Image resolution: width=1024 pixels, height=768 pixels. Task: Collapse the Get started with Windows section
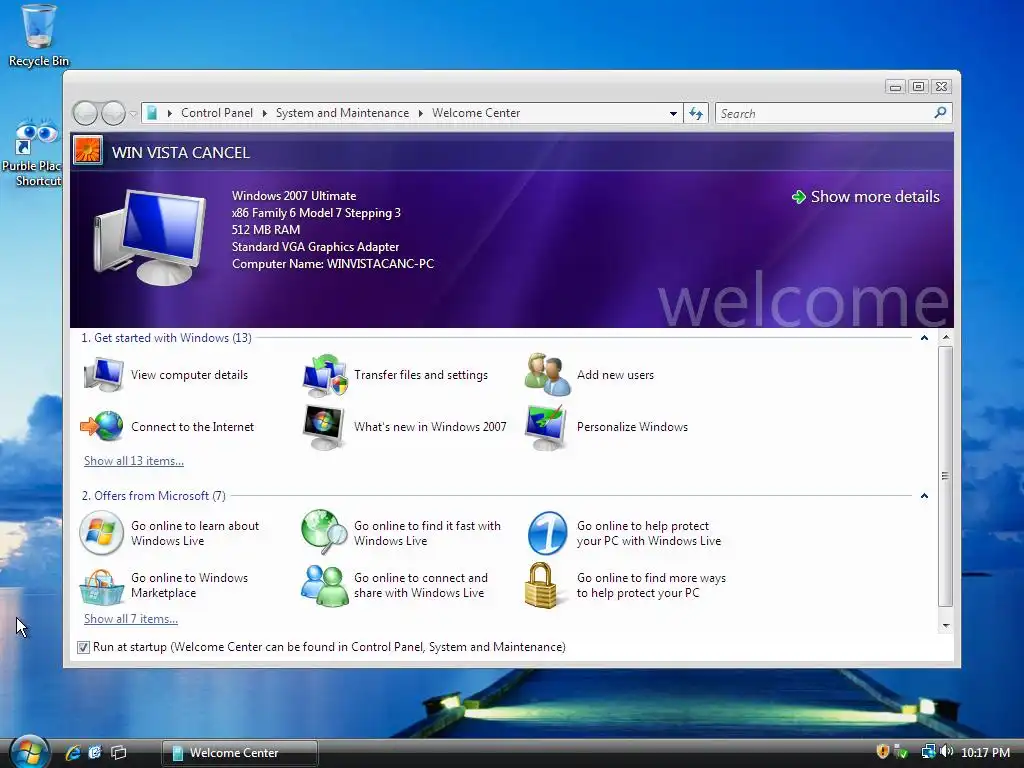pos(924,338)
